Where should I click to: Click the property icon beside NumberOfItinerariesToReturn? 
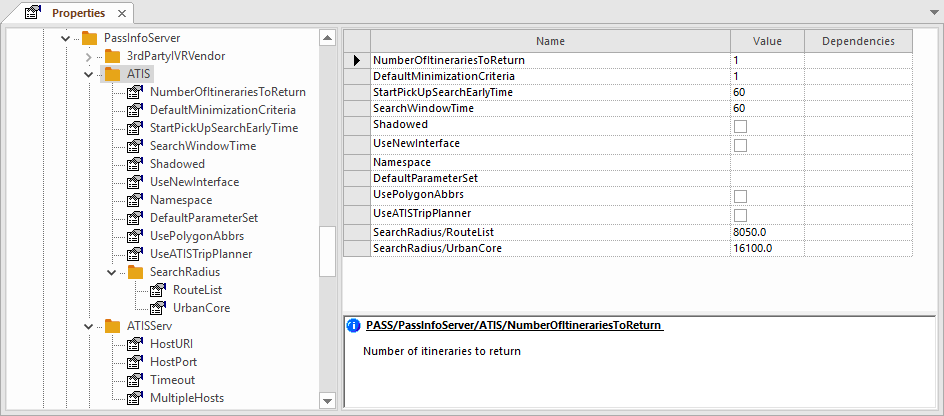[135, 92]
